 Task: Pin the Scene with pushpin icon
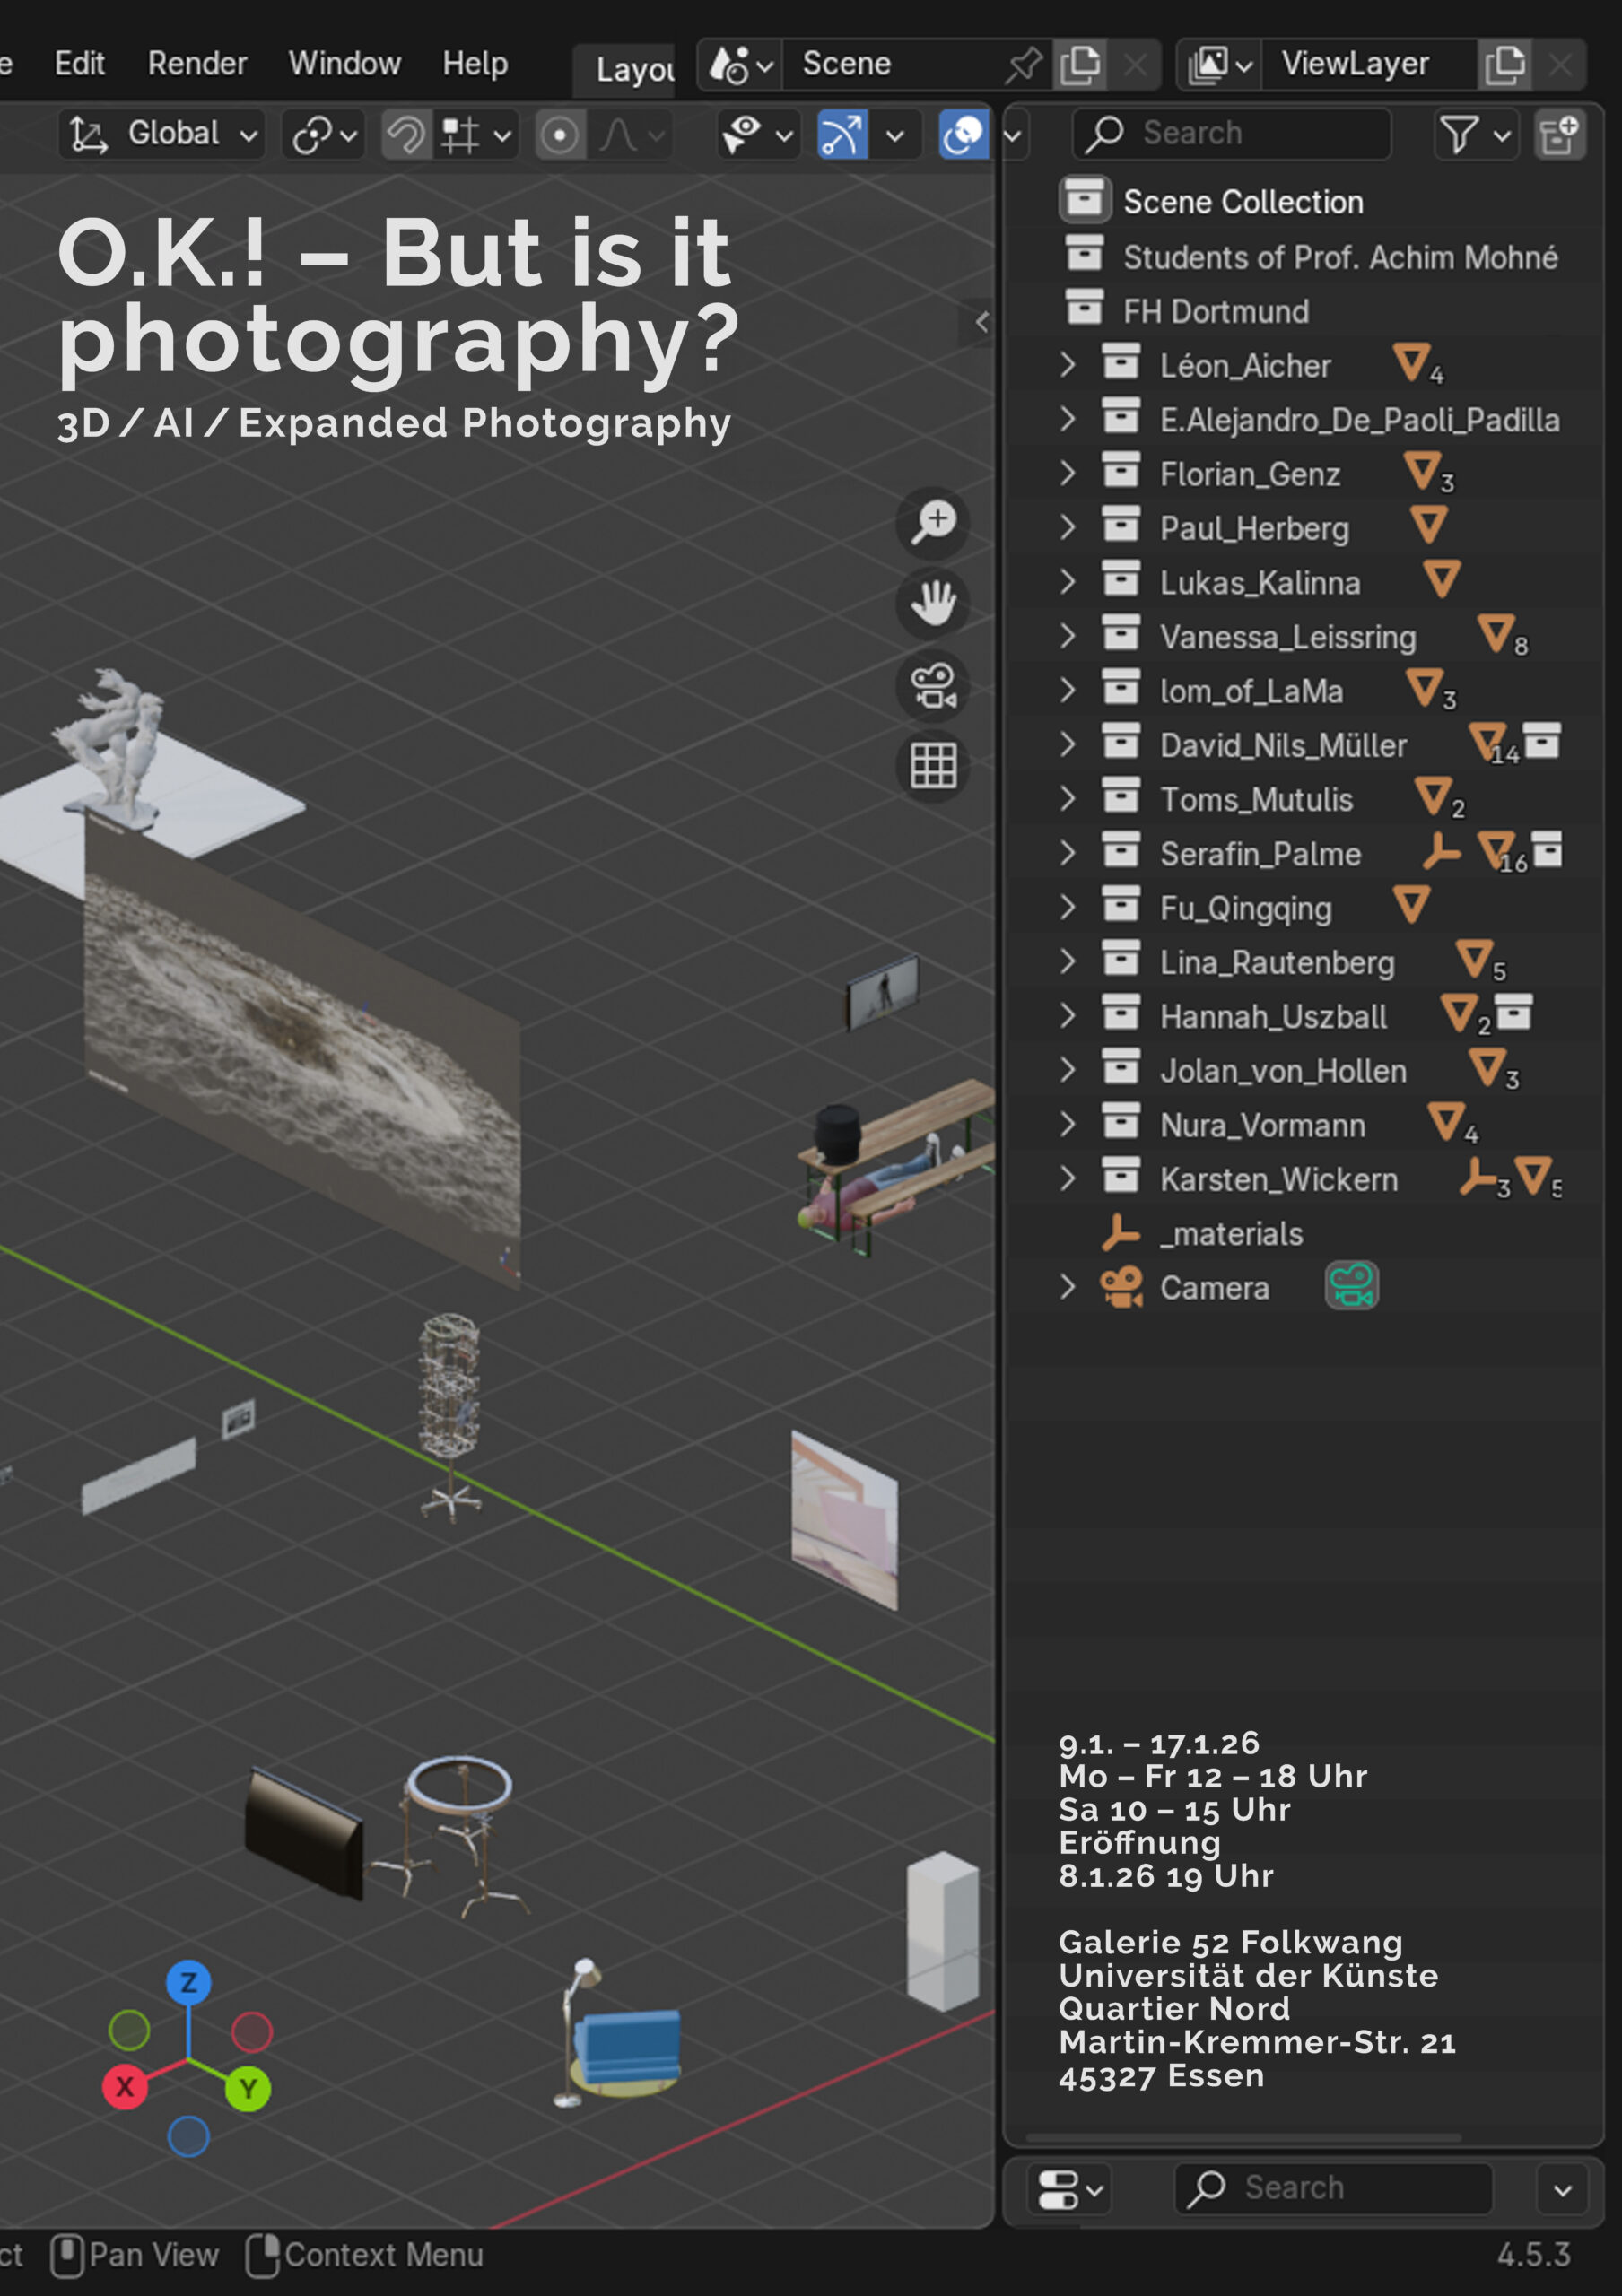[x=1023, y=65]
